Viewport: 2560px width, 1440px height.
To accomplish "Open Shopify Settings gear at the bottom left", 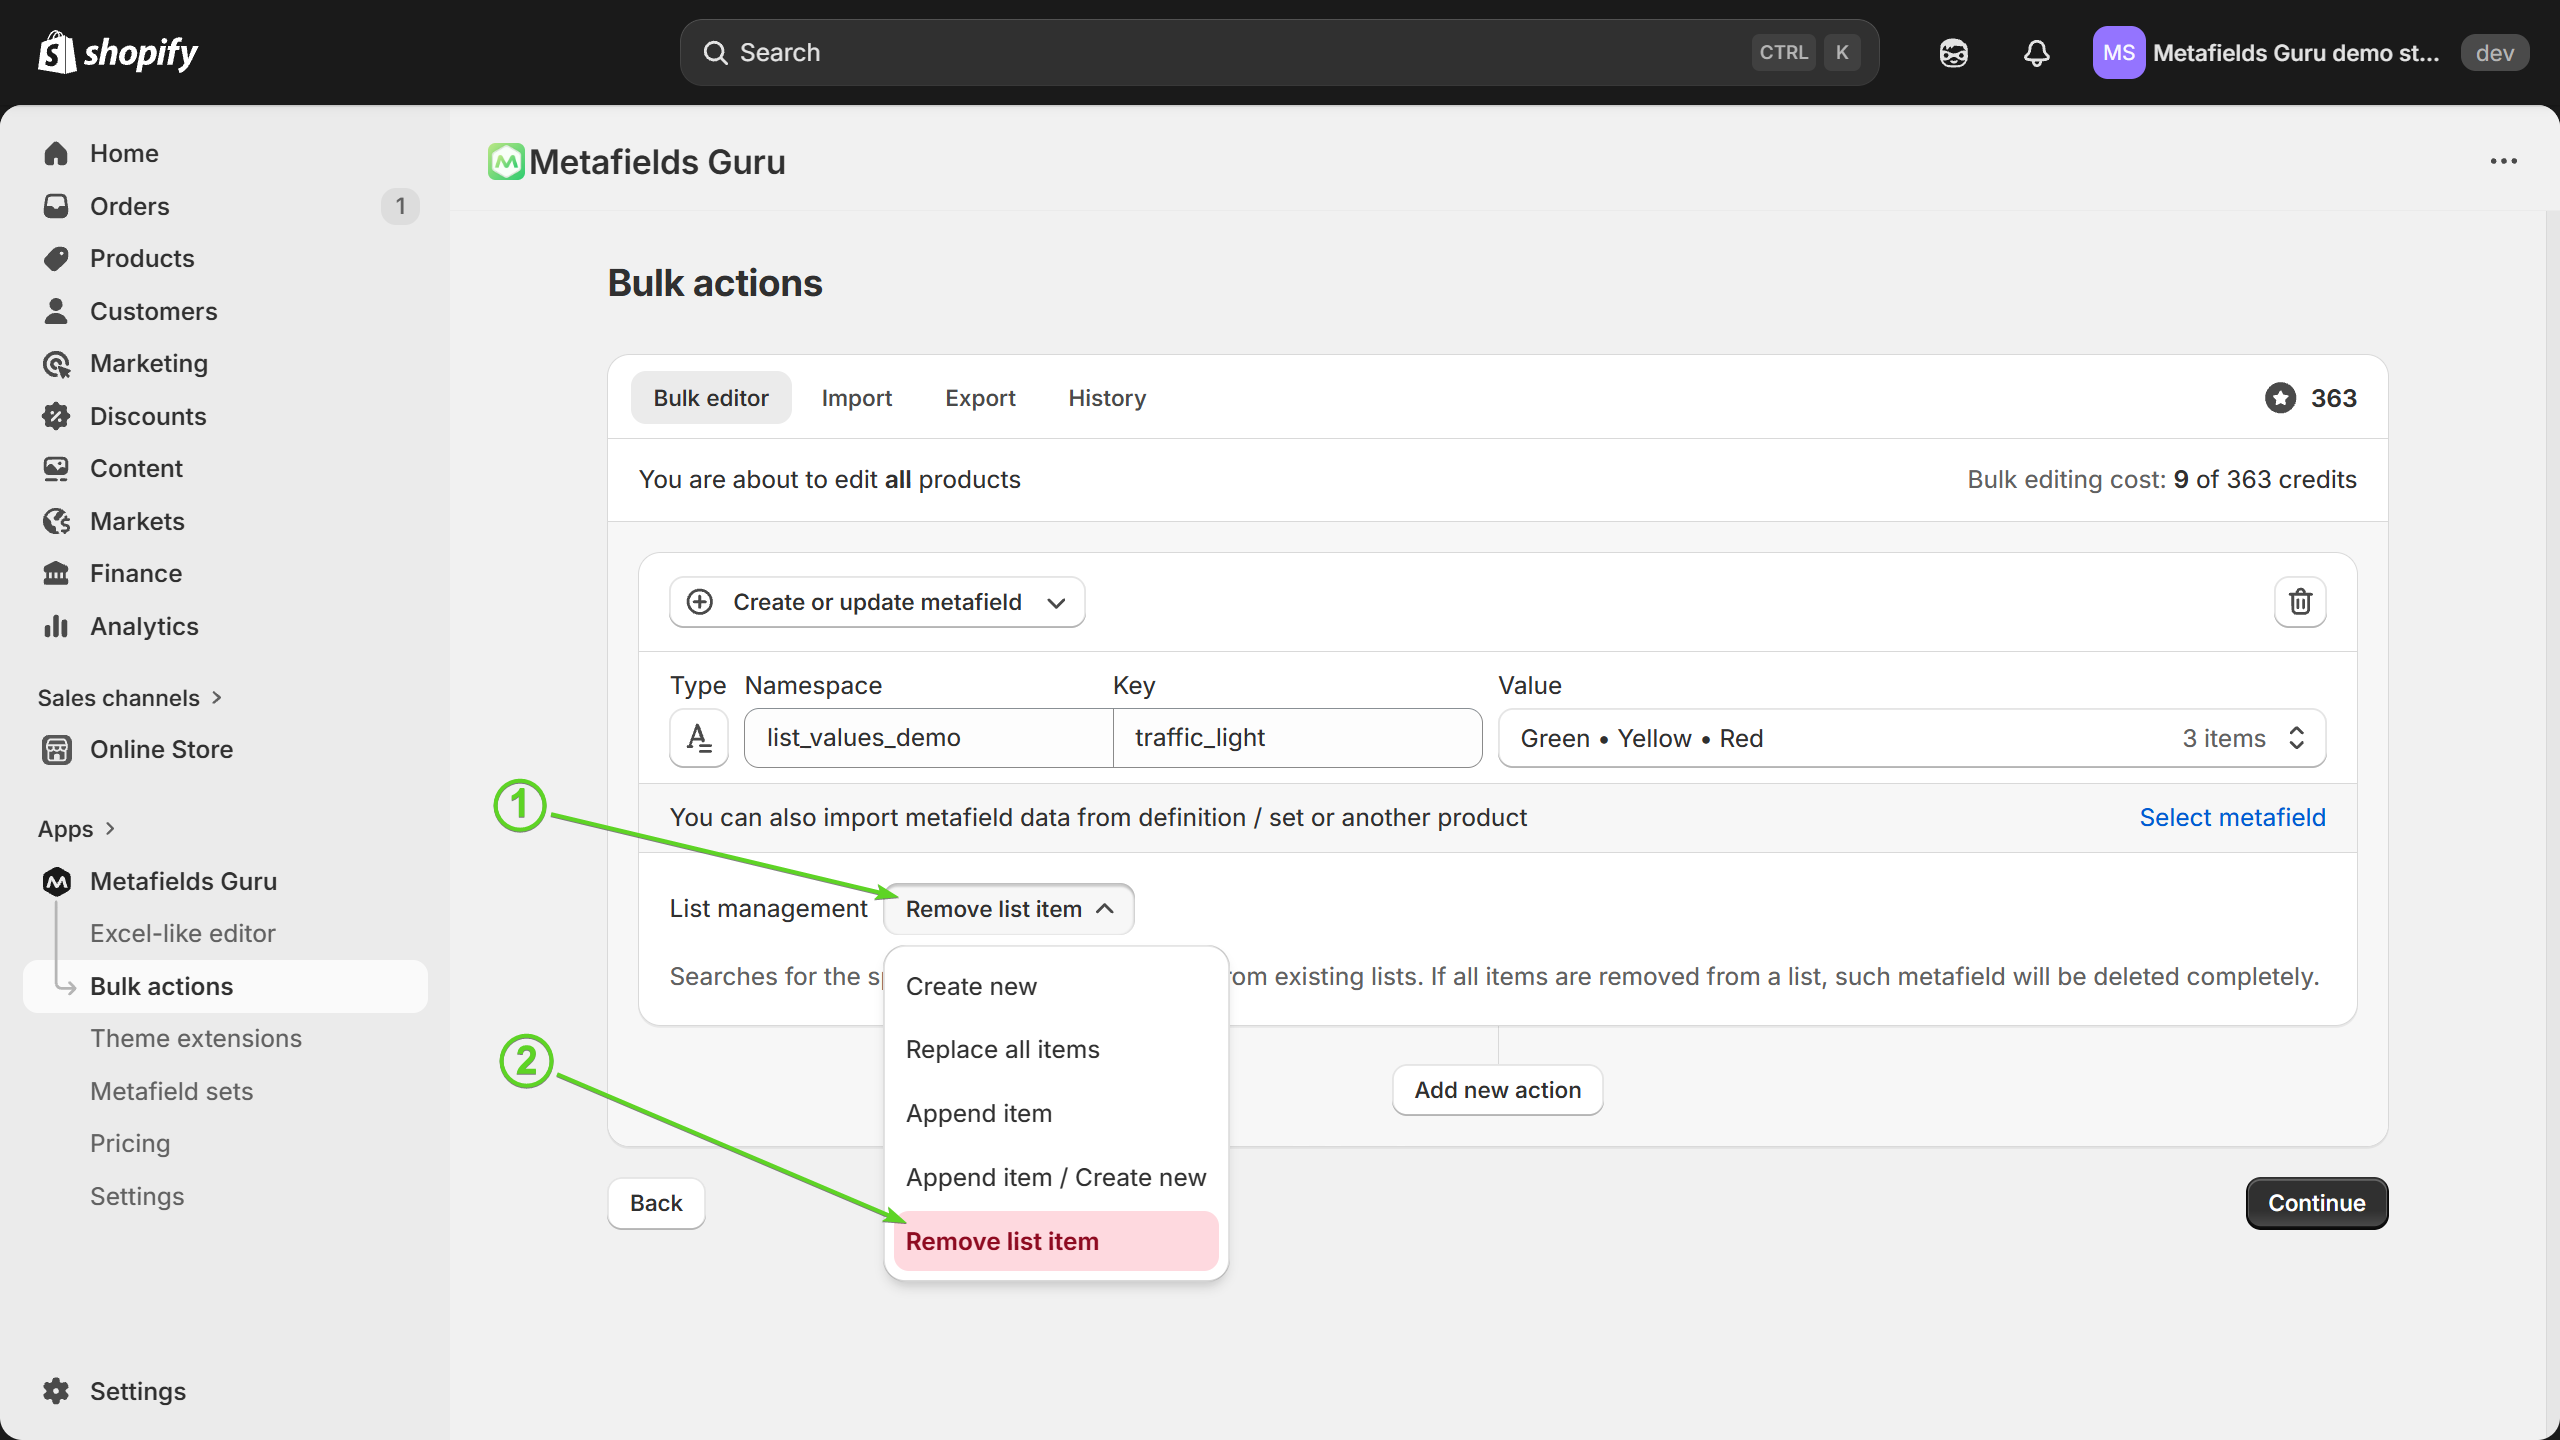I will [x=56, y=1391].
